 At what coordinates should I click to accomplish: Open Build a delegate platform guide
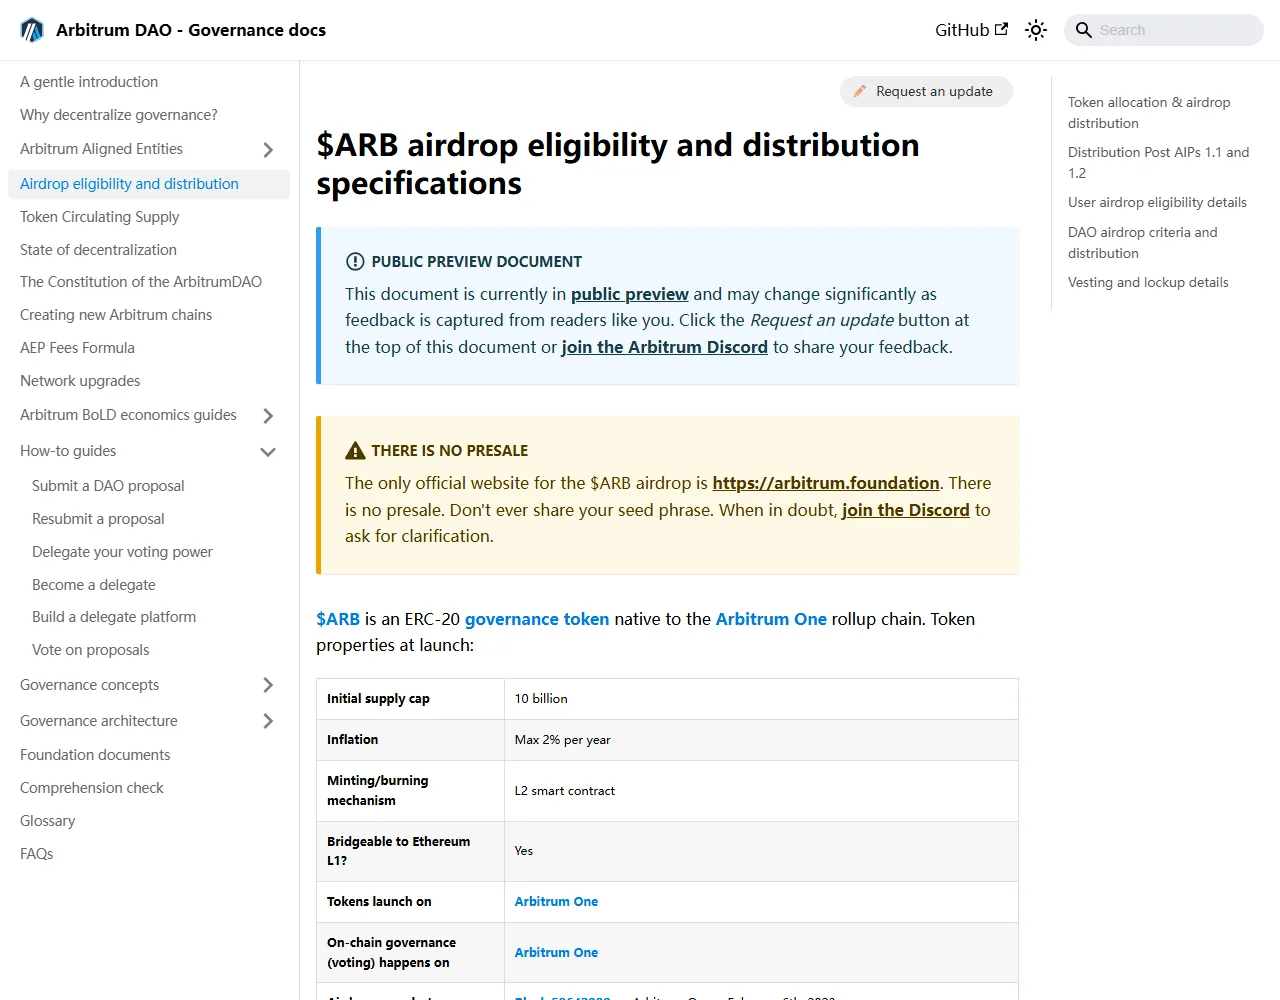click(114, 617)
